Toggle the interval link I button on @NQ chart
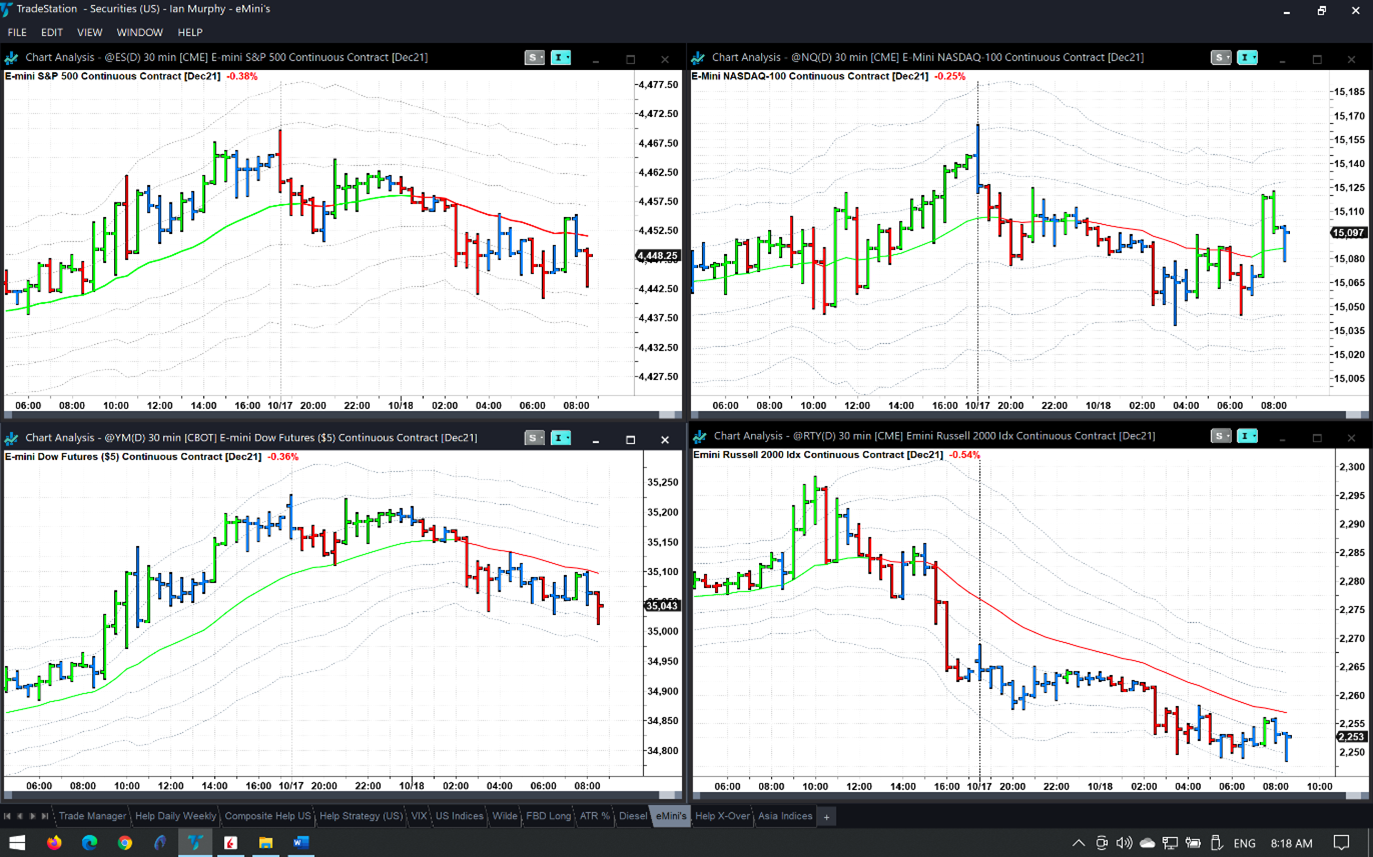Image resolution: width=1373 pixels, height=857 pixels. 1244,58
